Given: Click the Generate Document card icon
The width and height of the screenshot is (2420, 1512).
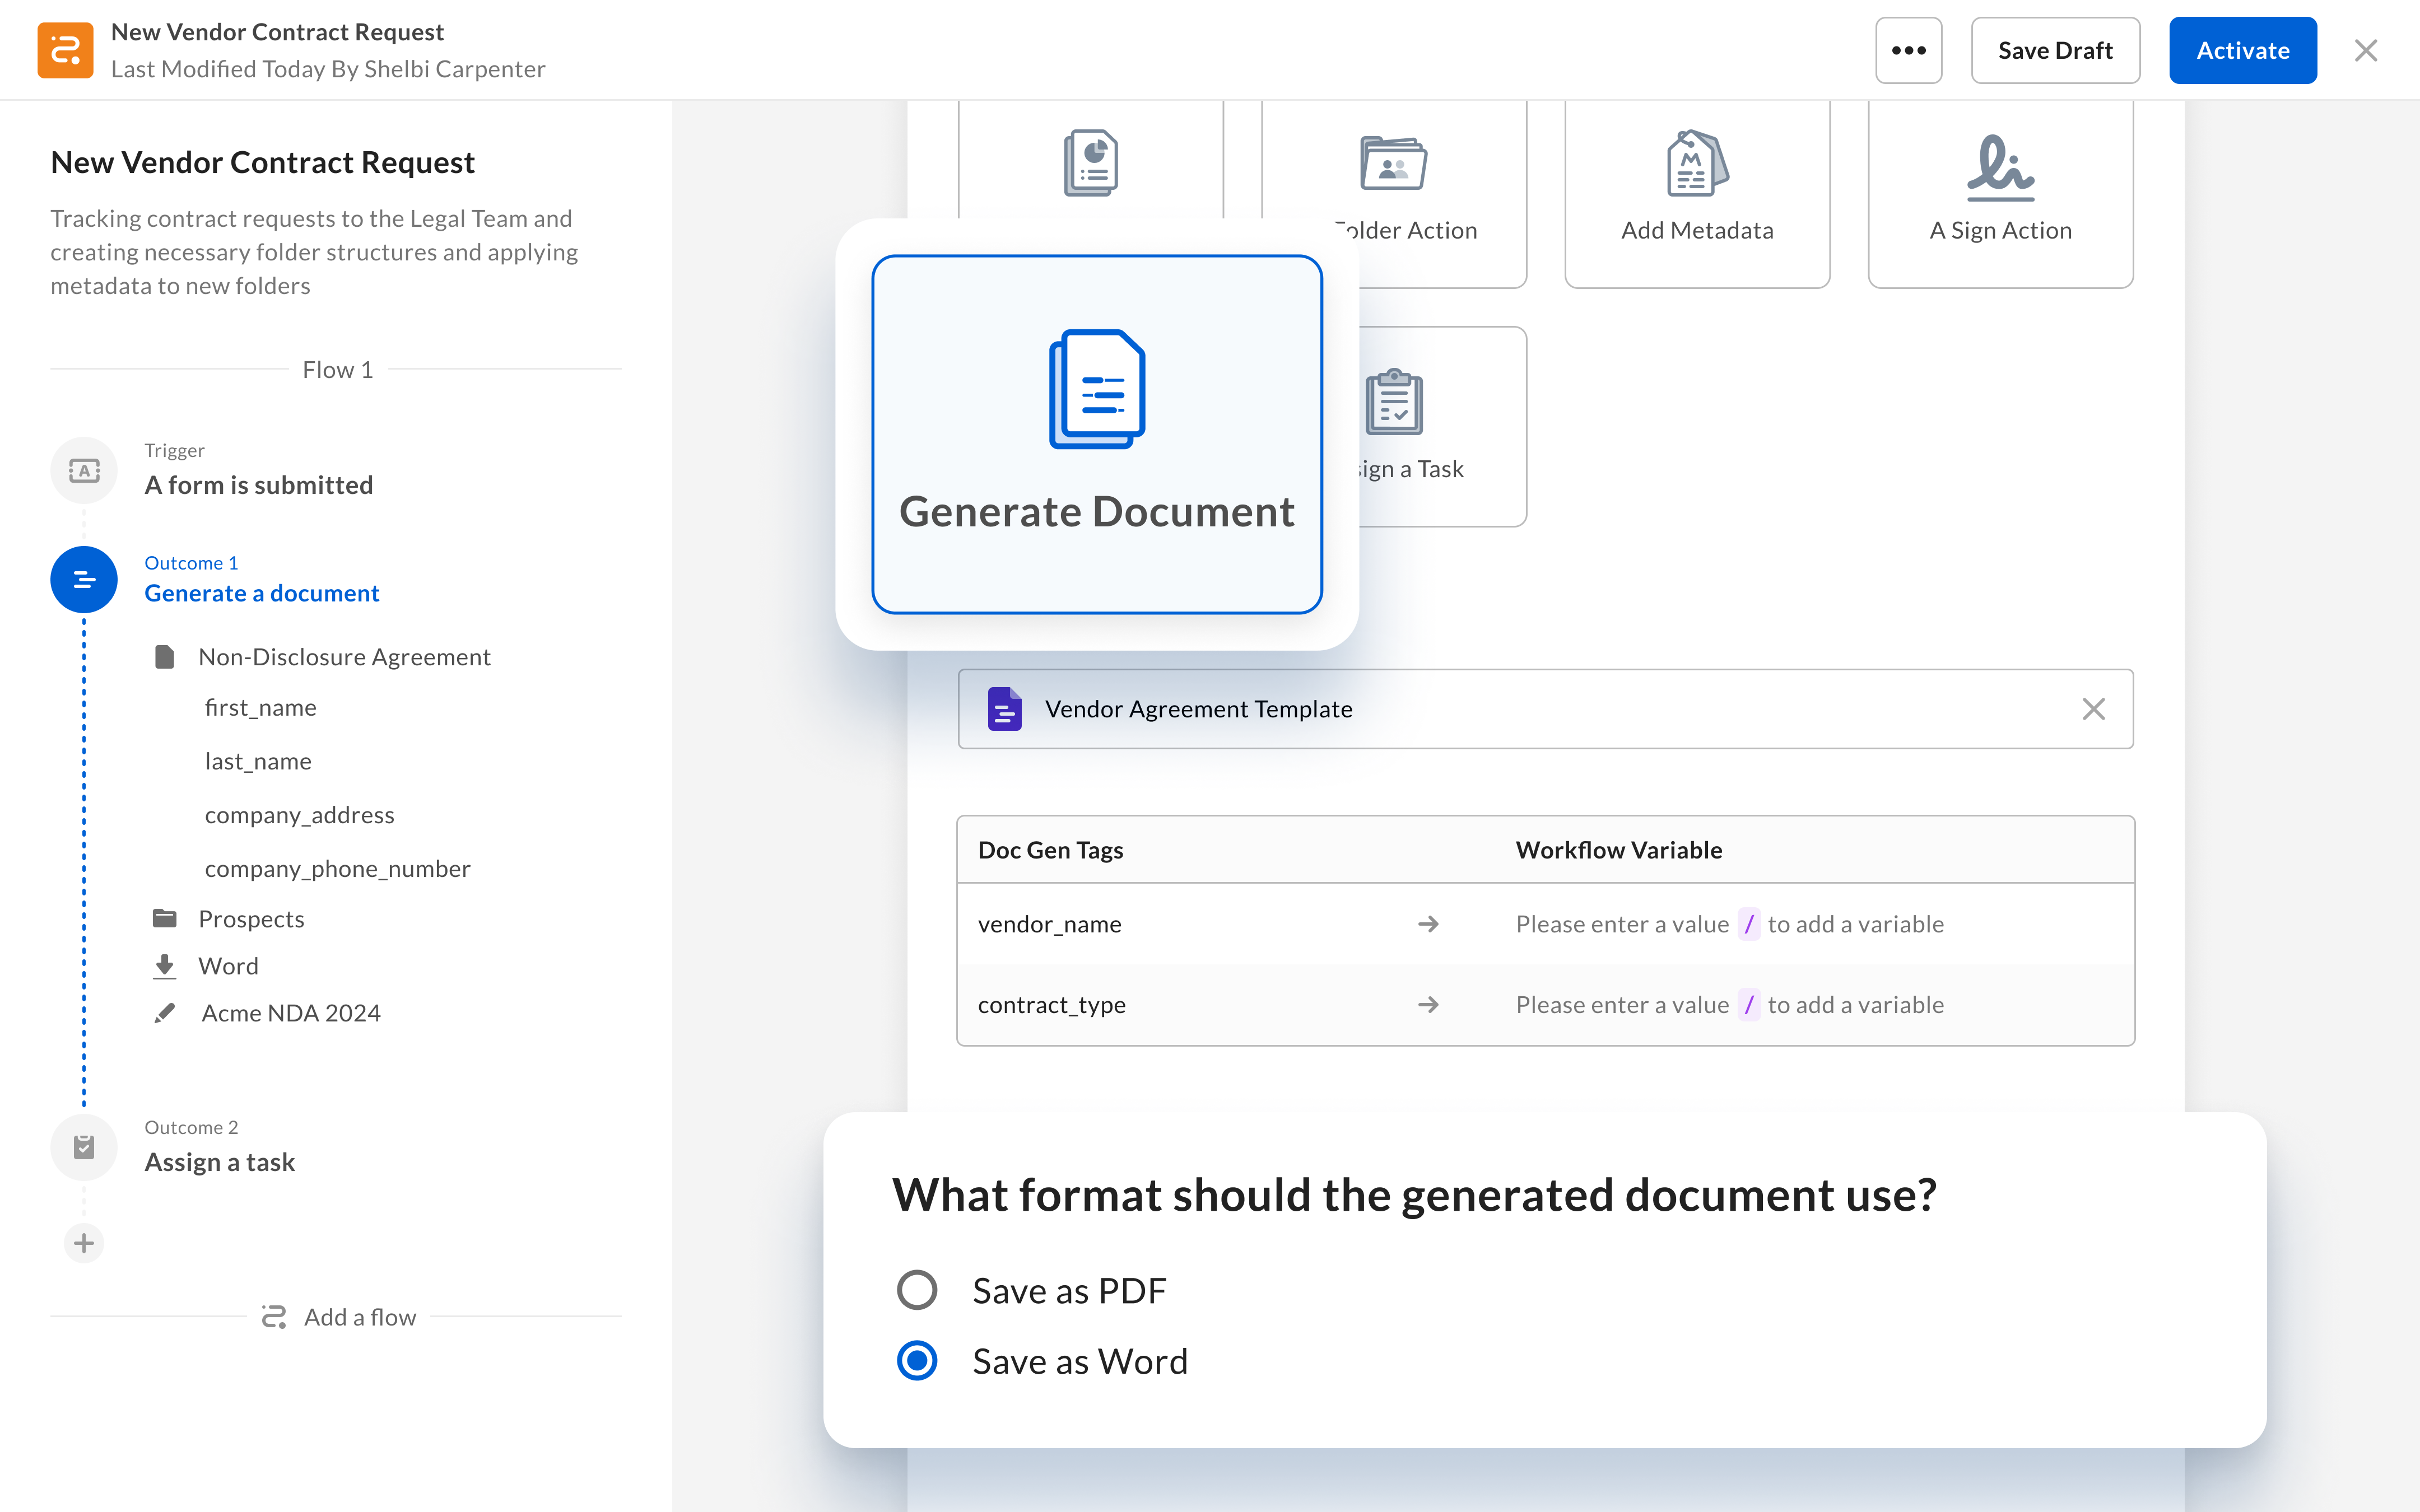Looking at the screenshot, I should pos(1096,388).
